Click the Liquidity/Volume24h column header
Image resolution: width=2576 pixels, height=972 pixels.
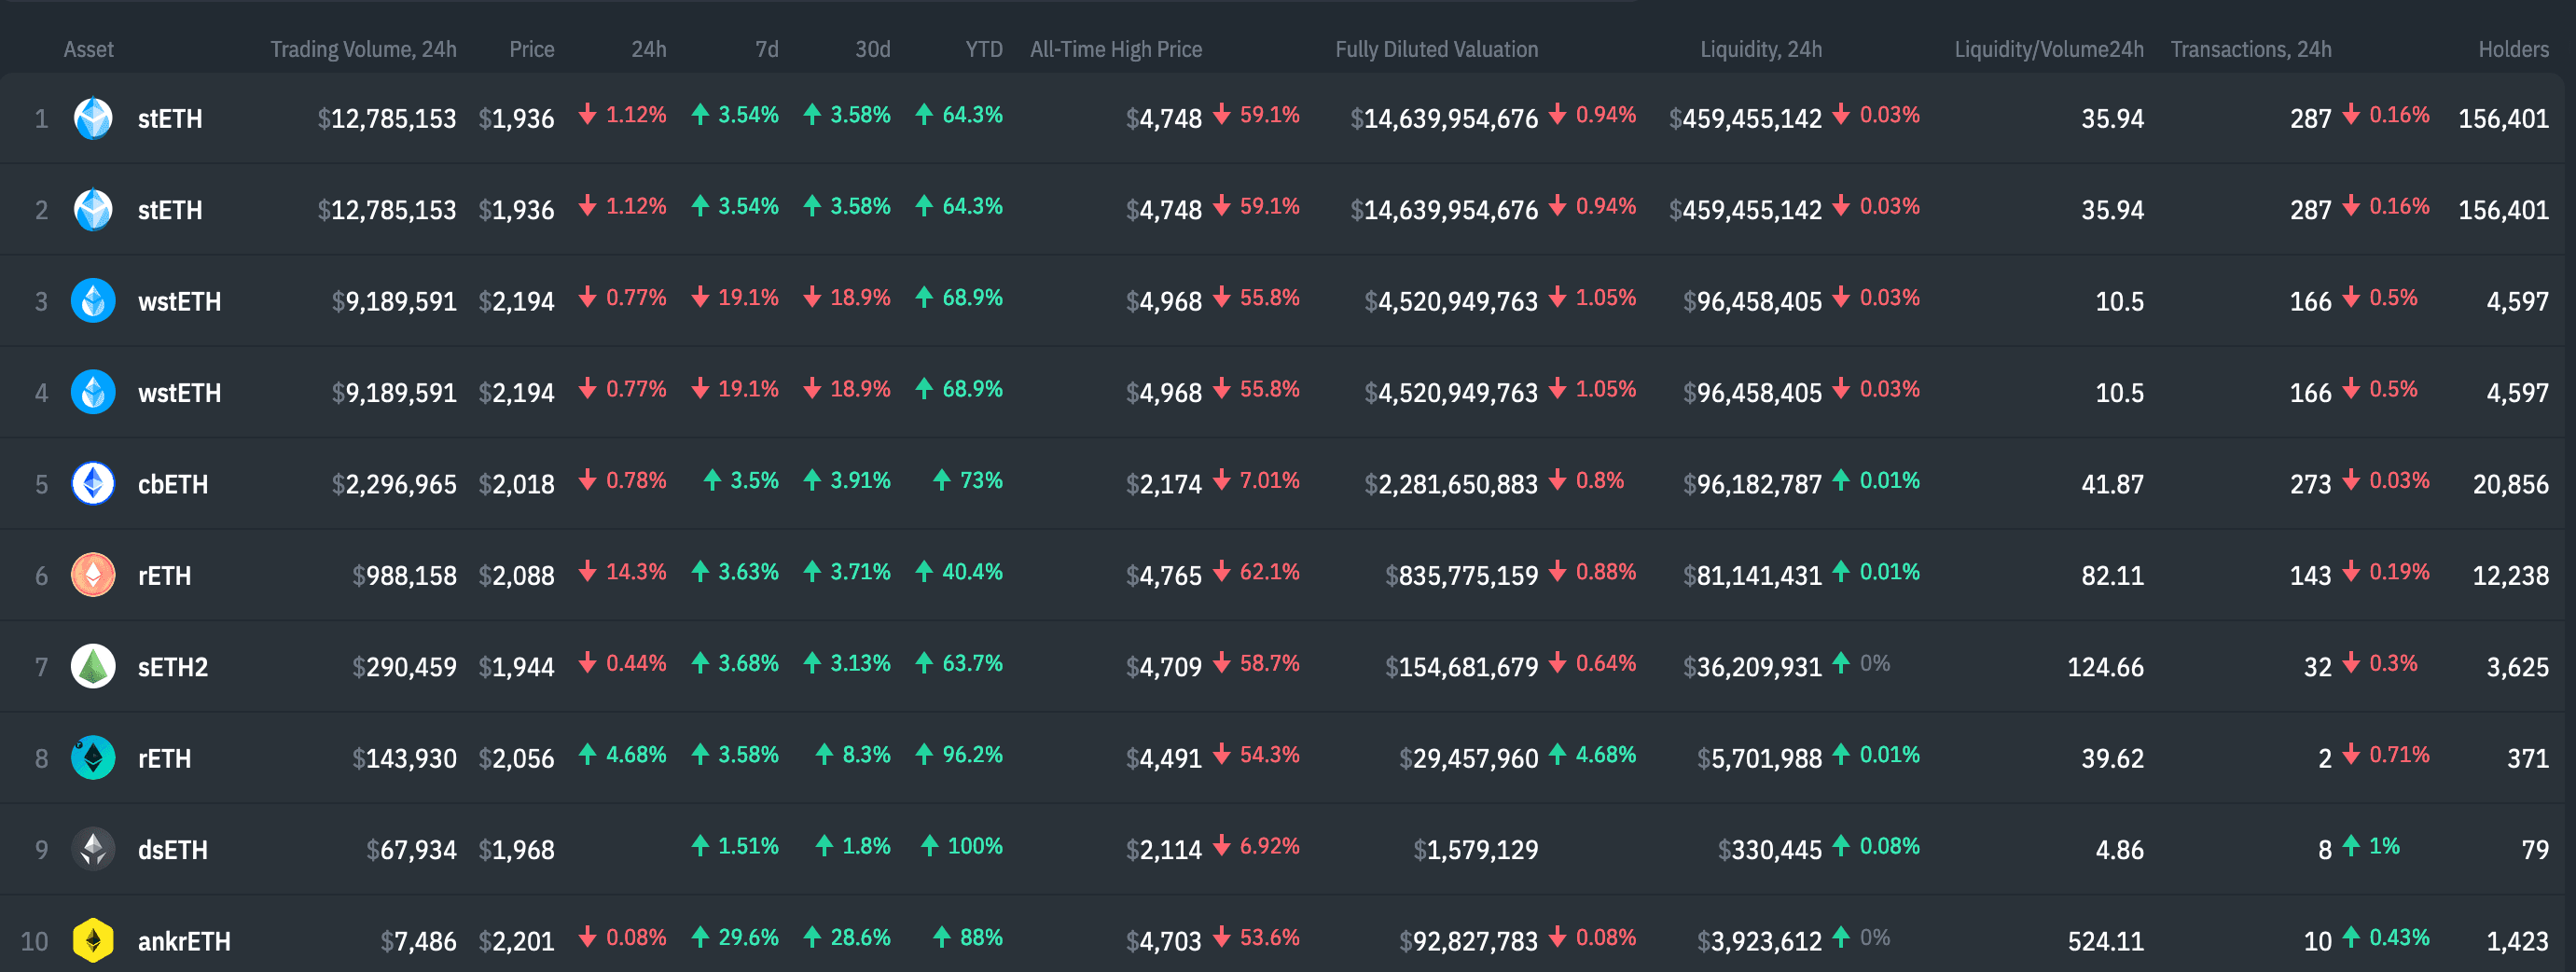(x=2048, y=49)
